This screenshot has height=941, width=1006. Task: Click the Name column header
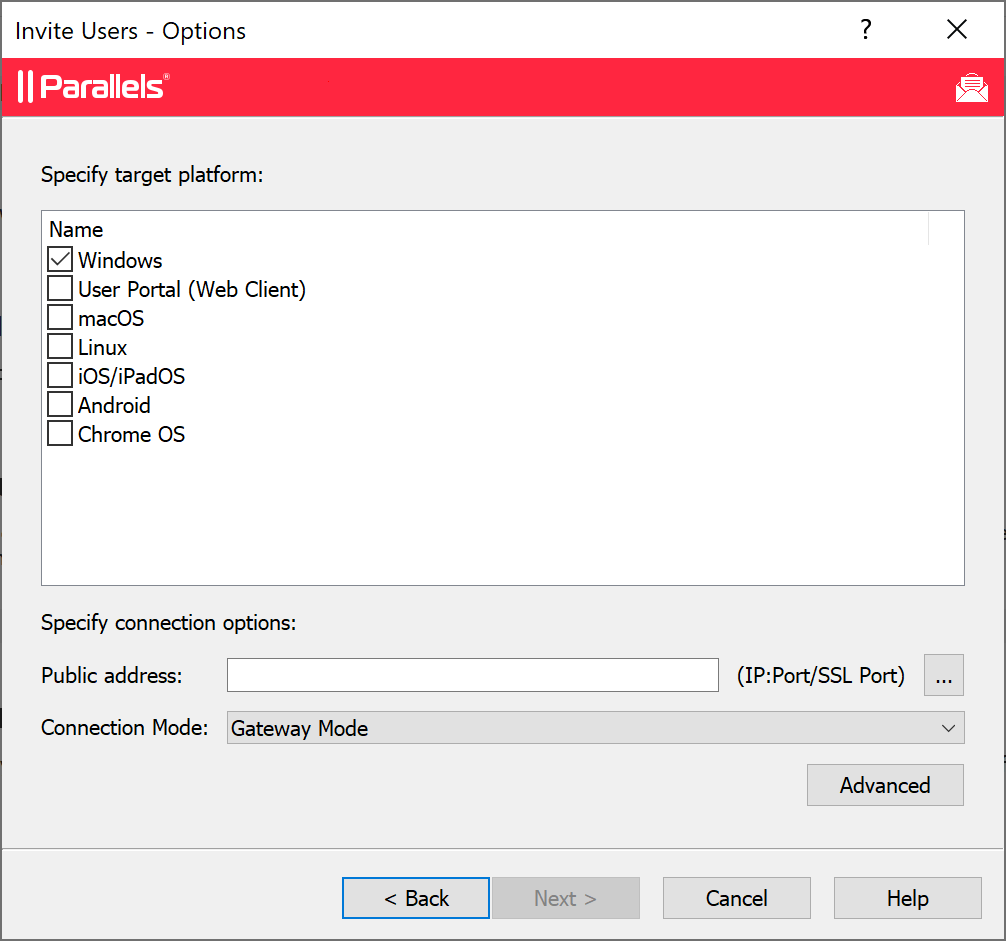(x=76, y=229)
